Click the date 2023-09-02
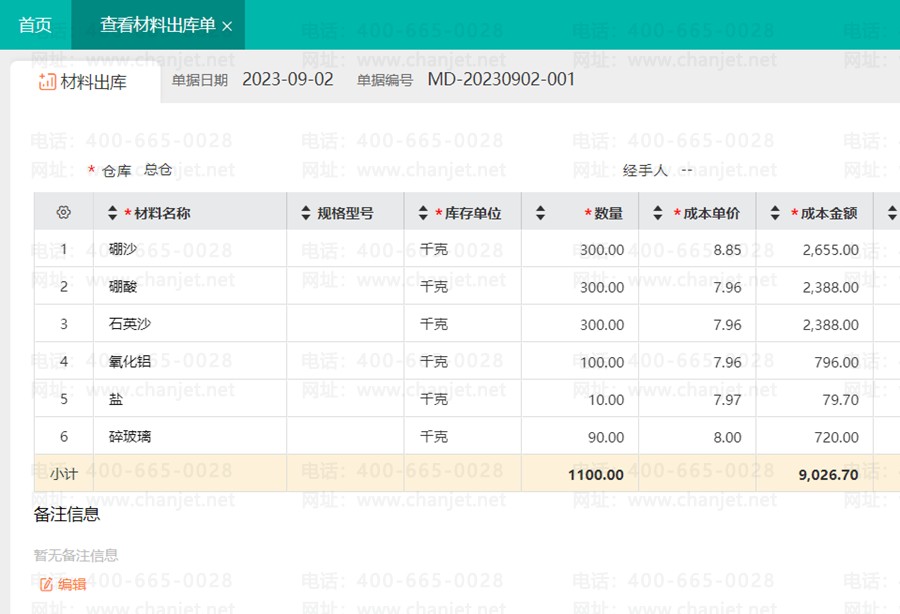Screen dimensions: 900x614 point(288,79)
